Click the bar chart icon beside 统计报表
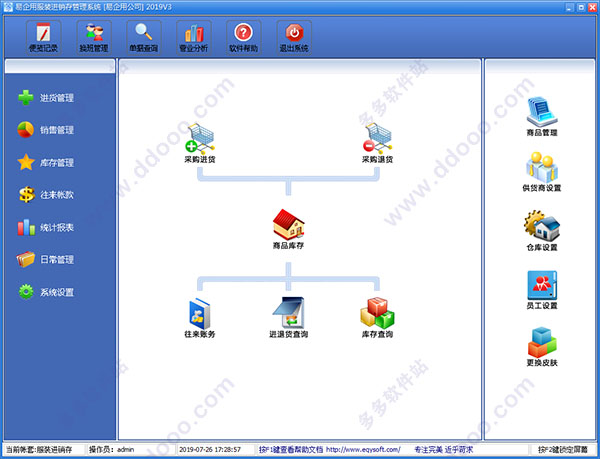 [26, 227]
